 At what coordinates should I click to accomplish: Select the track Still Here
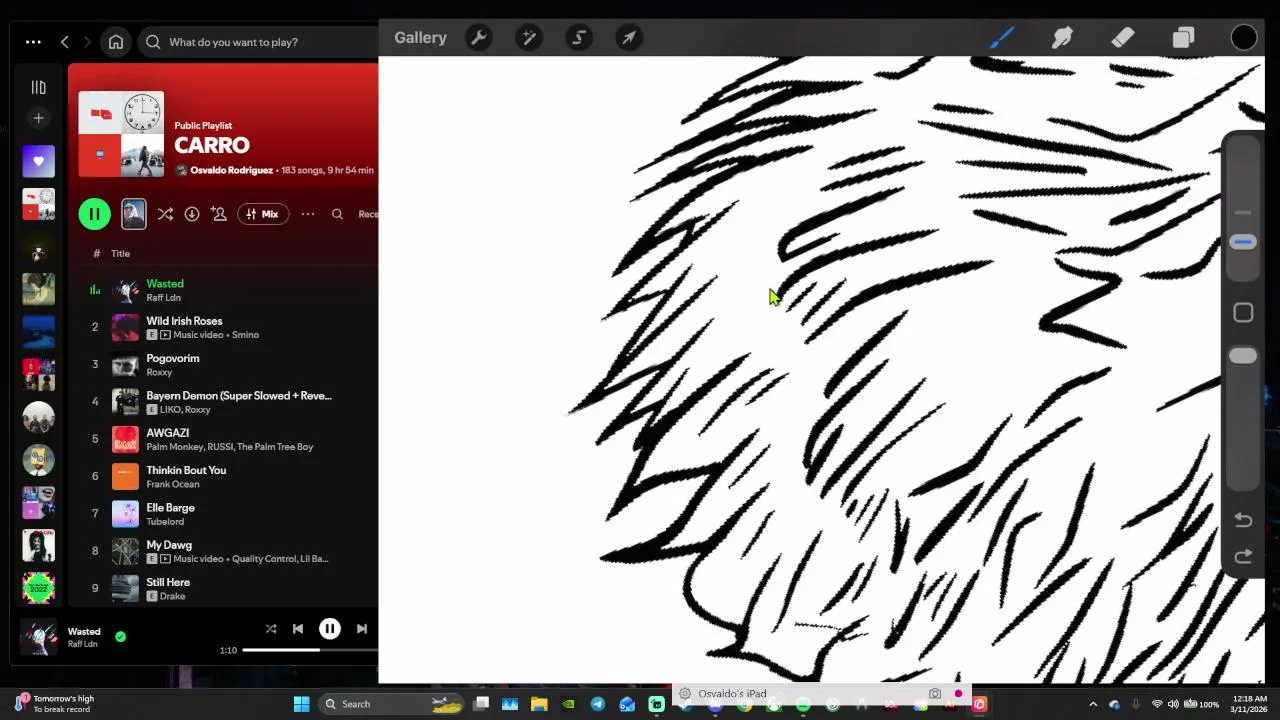click(x=168, y=582)
